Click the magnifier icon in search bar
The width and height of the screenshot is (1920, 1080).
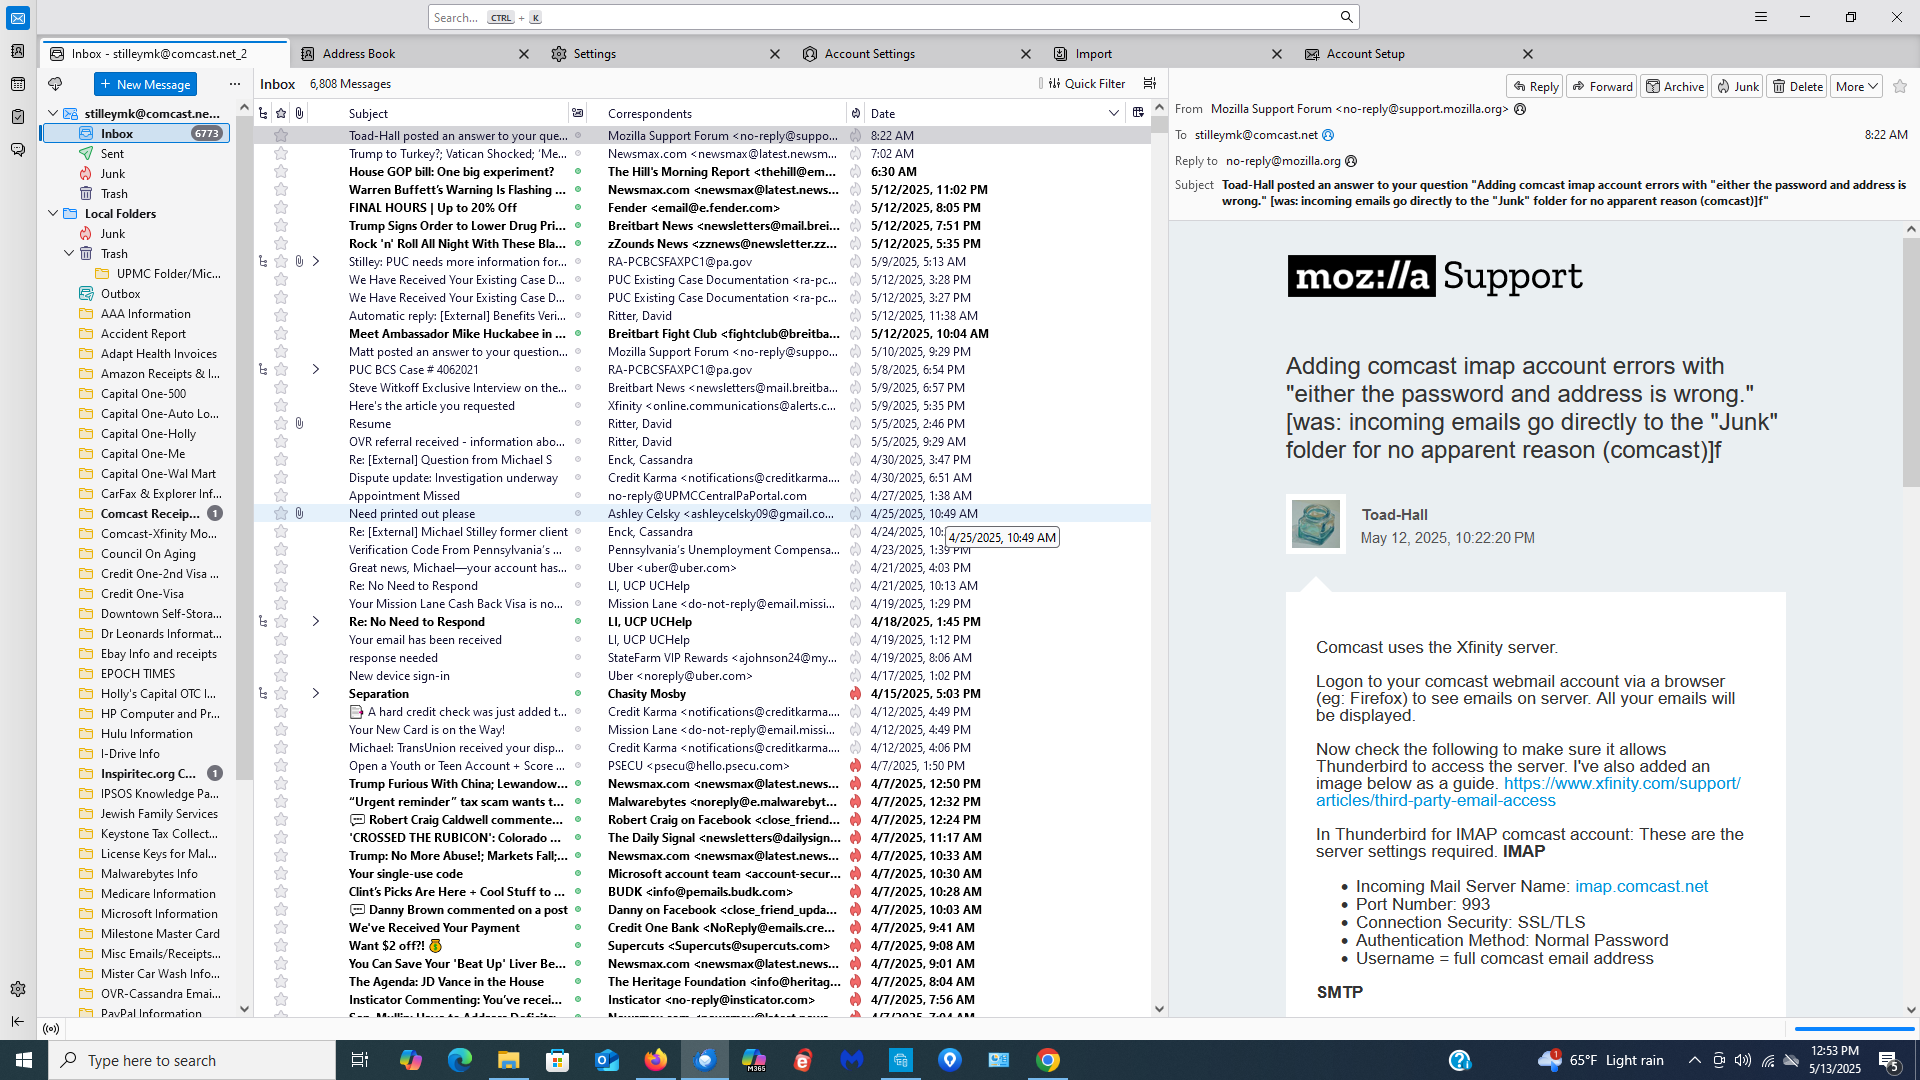[1346, 17]
